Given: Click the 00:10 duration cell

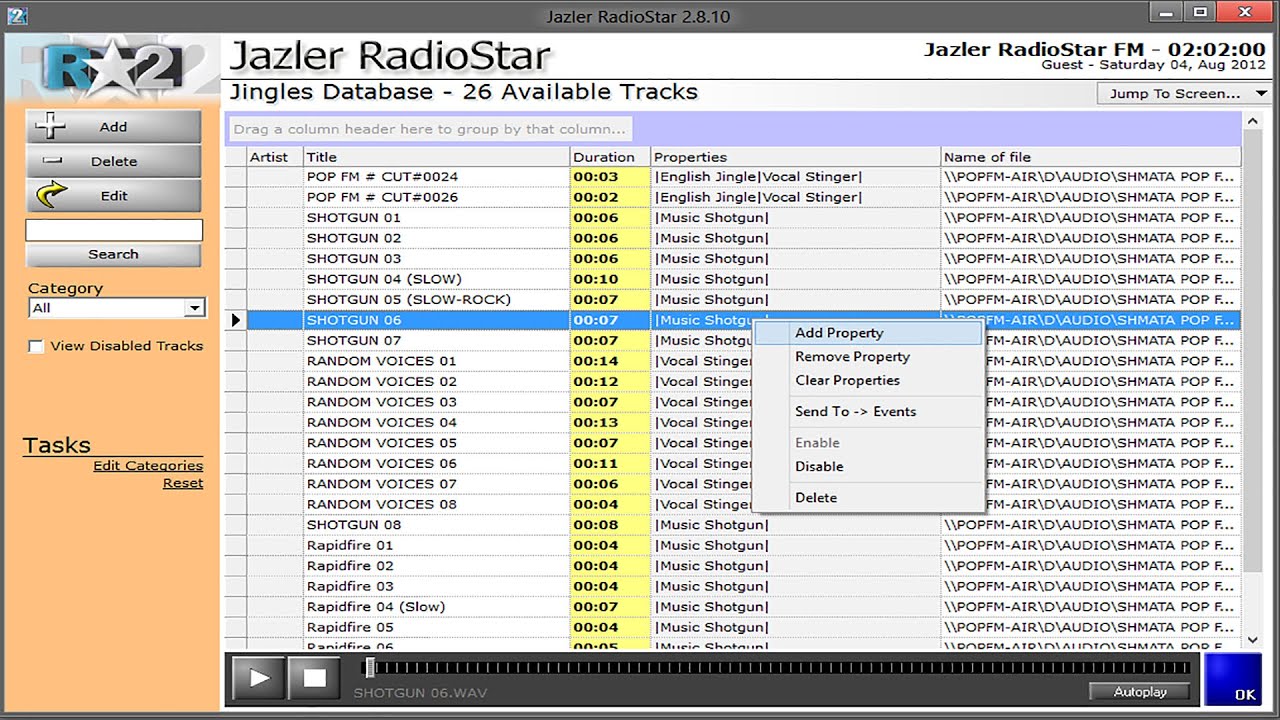Looking at the screenshot, I should click(610, 279).
